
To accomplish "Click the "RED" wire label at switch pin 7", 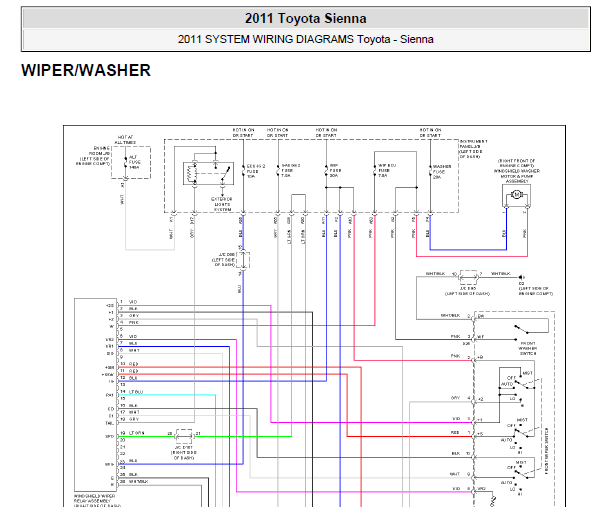I will 455,433.
